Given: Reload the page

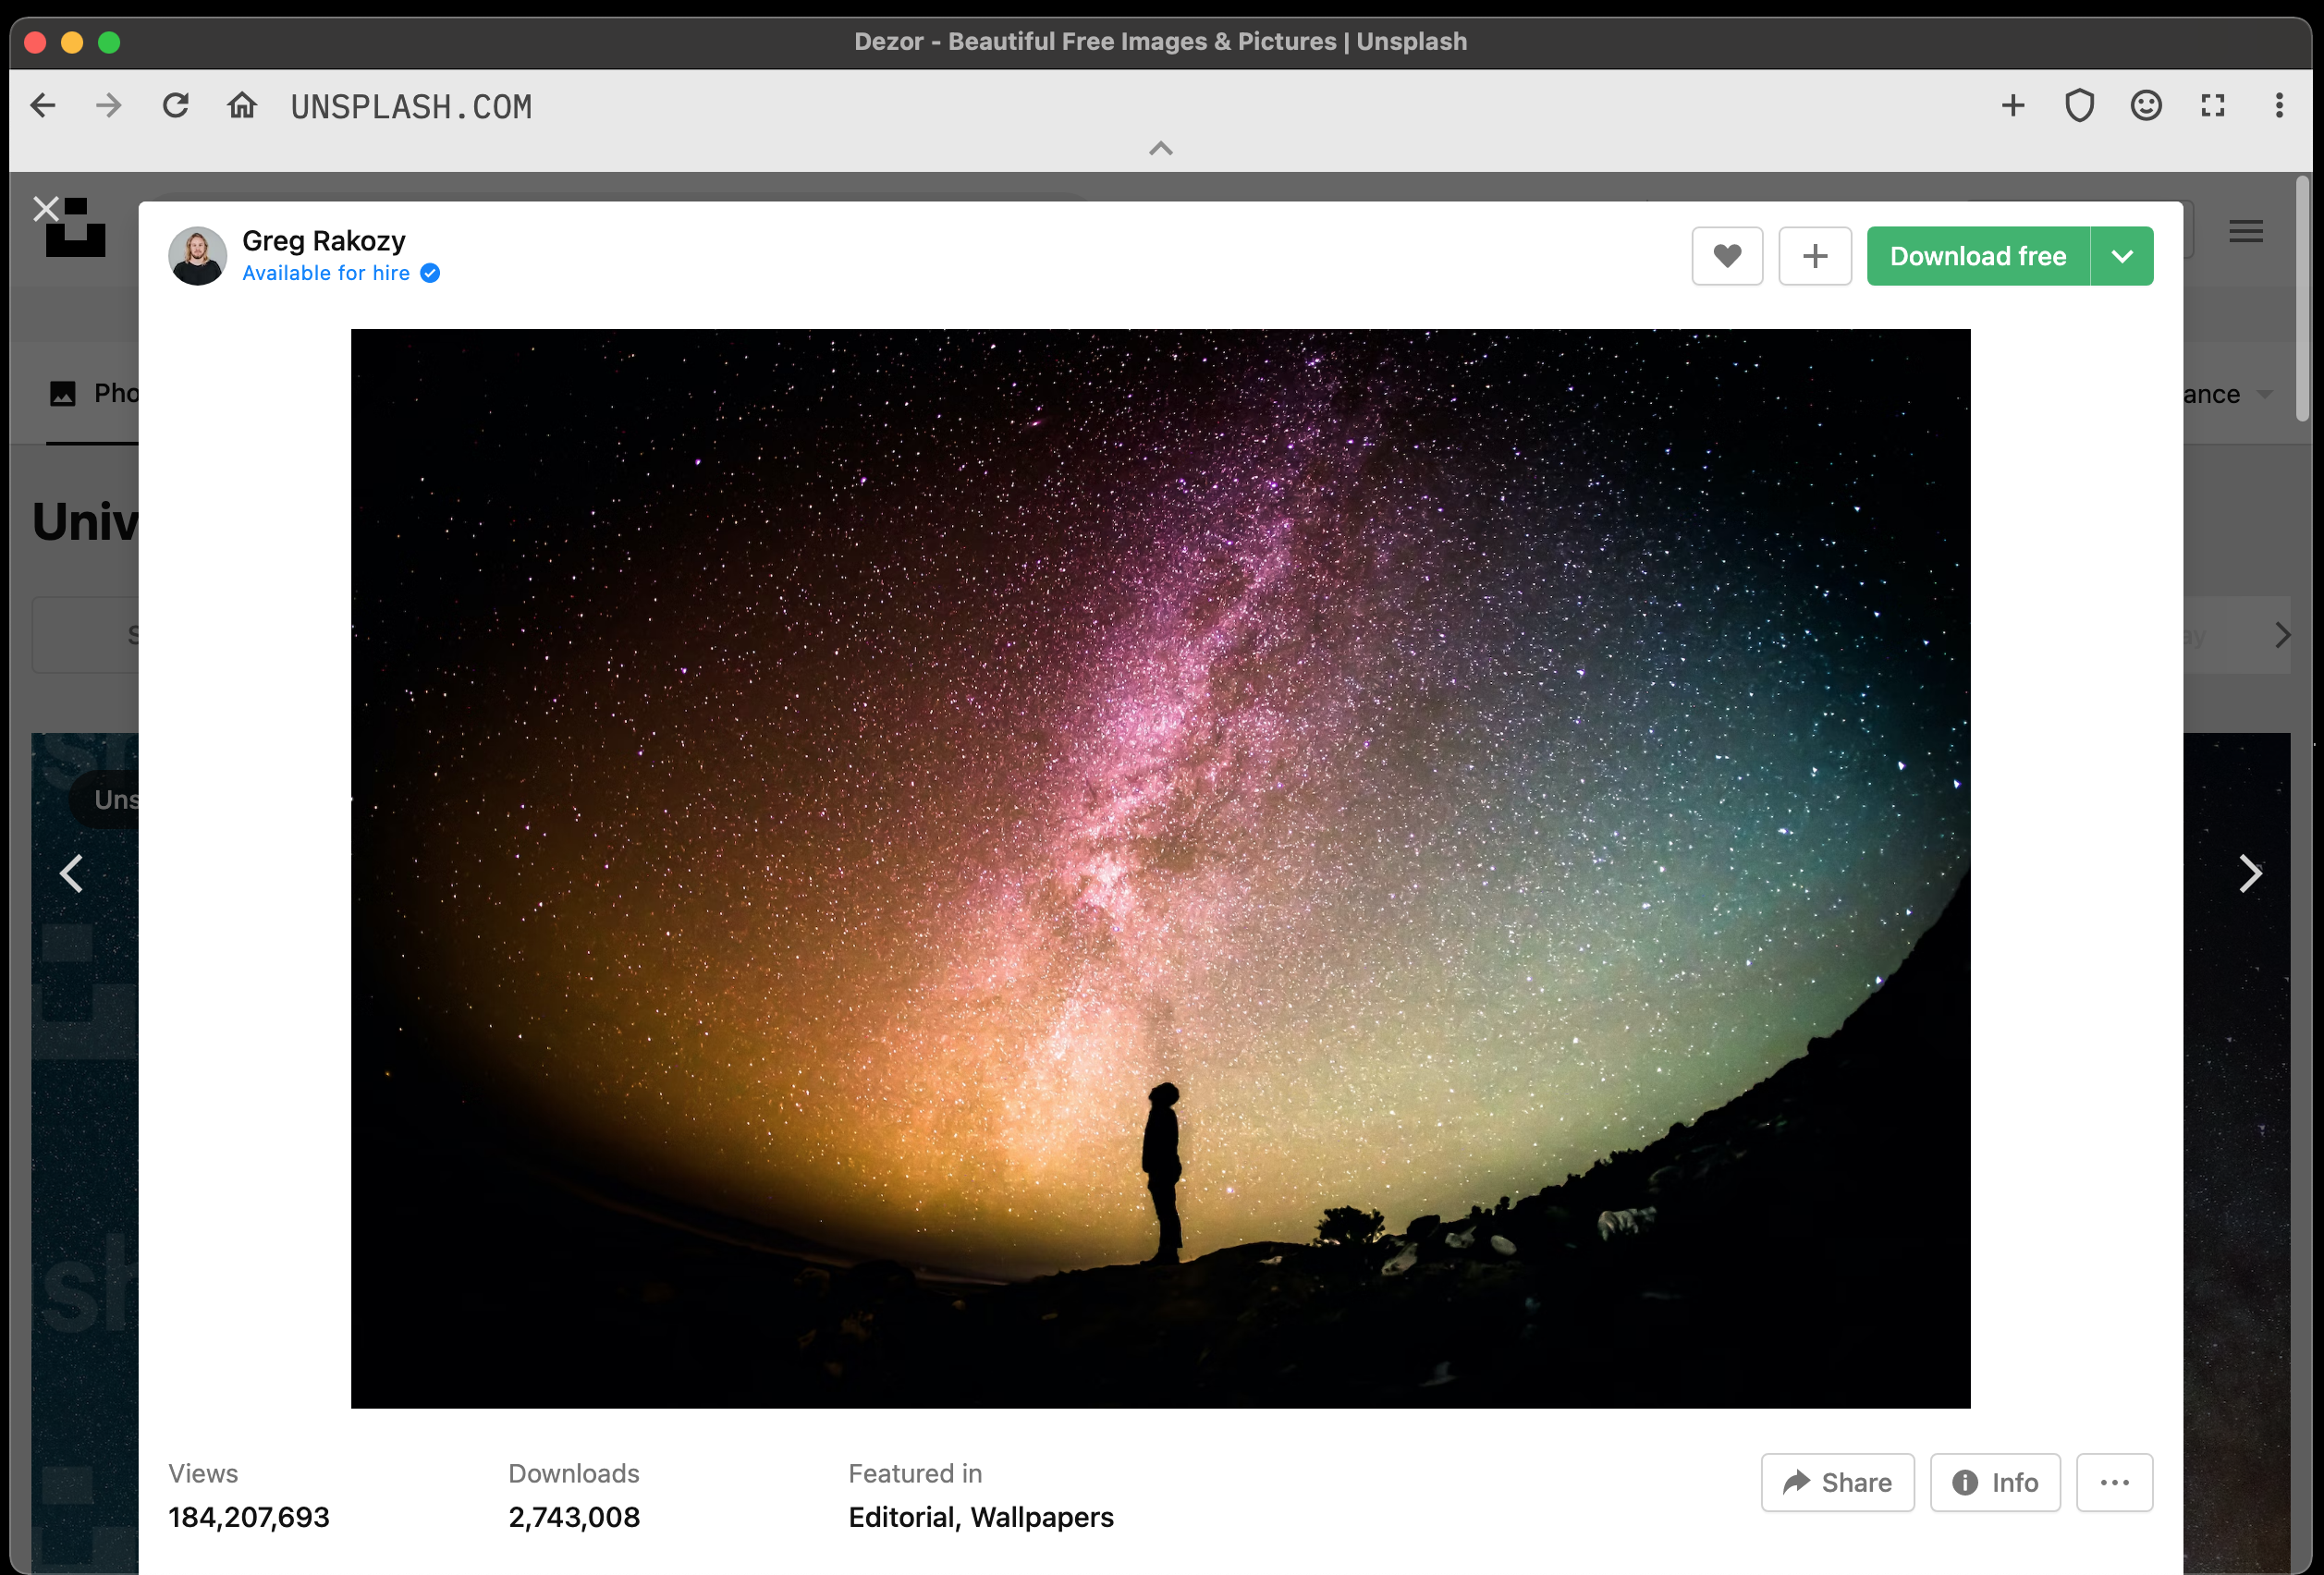Looking at the screenshot, I should 176,105.
